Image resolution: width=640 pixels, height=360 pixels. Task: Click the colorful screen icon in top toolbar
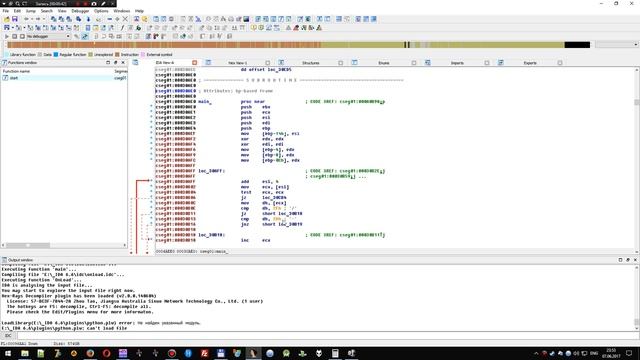tap(246, 19)
